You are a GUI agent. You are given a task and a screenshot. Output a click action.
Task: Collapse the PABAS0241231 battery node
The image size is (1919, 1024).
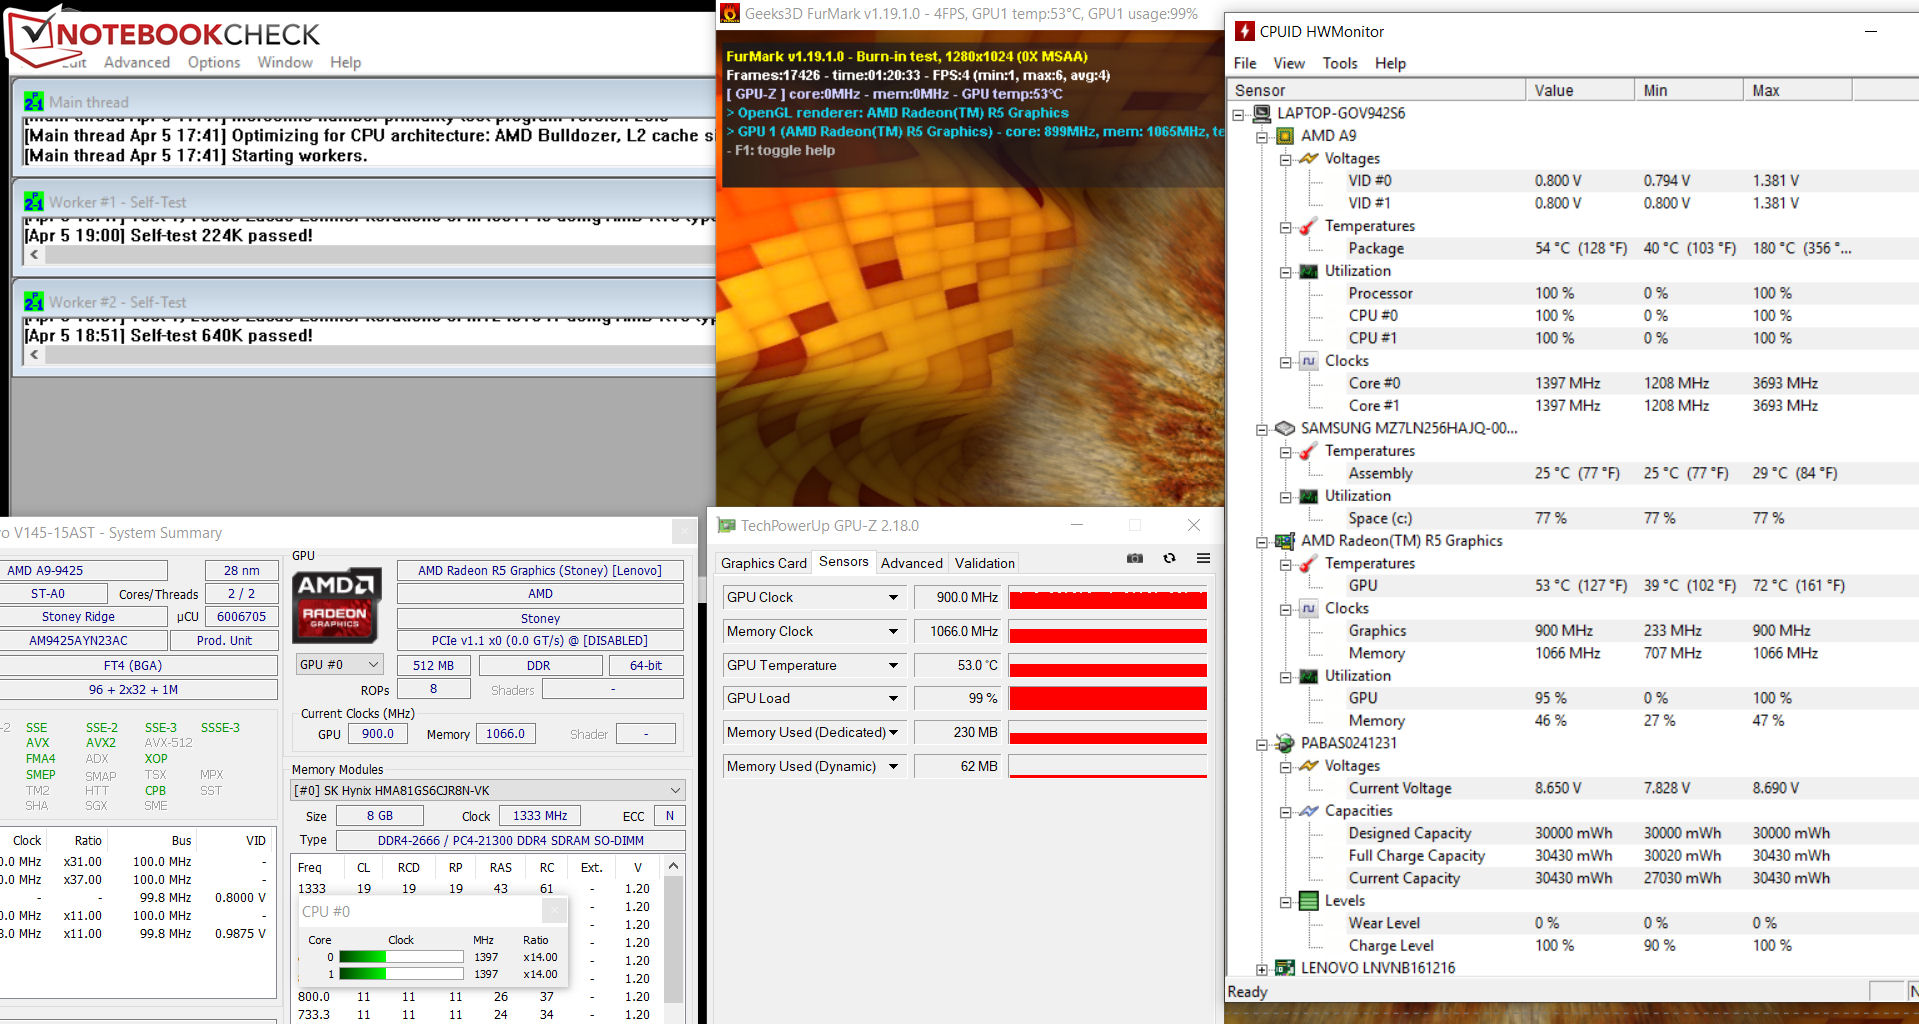[1262, 744]
